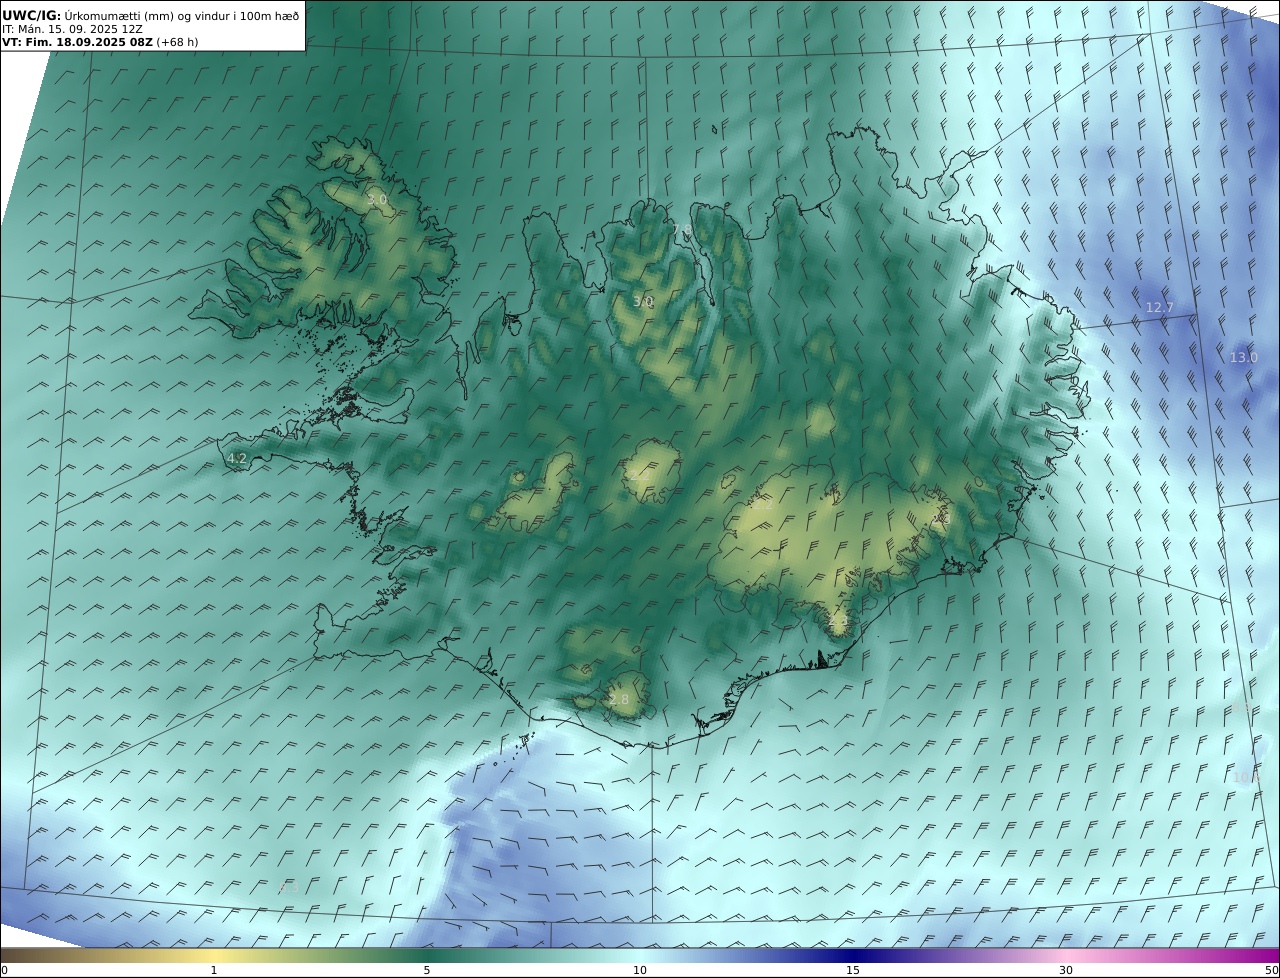Click the 'UWC/IG: Úrkomumætti (mm)' title line

coord(150,15)
